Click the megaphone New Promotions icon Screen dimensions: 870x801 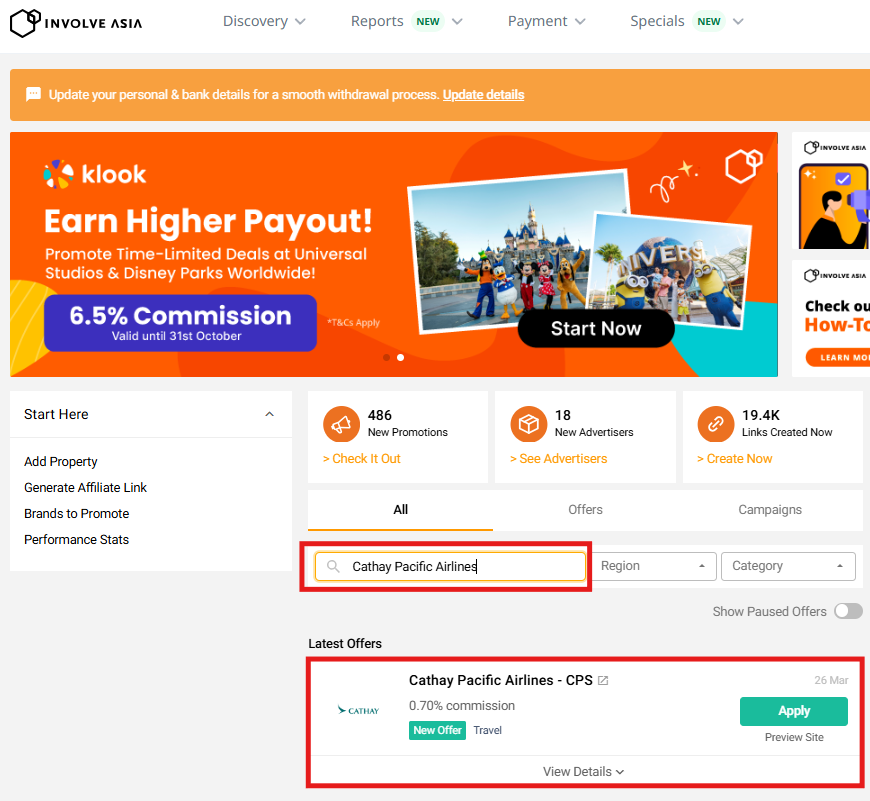[x=342, y=424]
